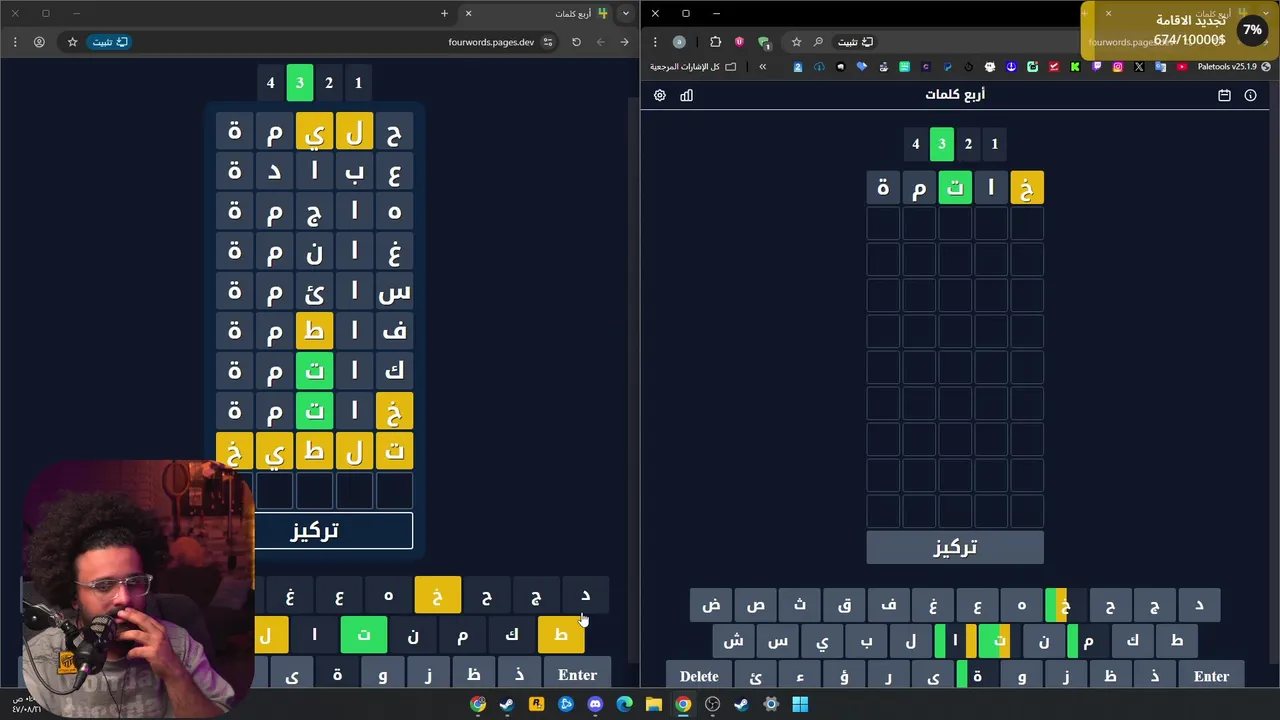Click Enter key on left window keyboard

577,675
